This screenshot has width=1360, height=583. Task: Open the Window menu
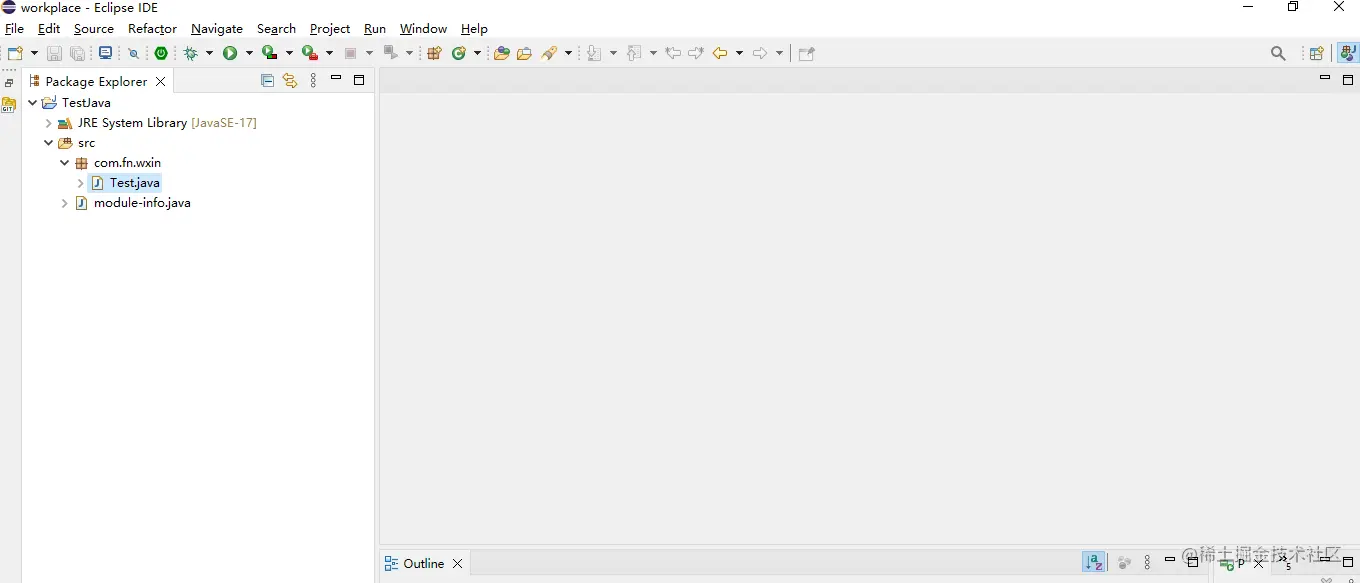tap(423, 29)
